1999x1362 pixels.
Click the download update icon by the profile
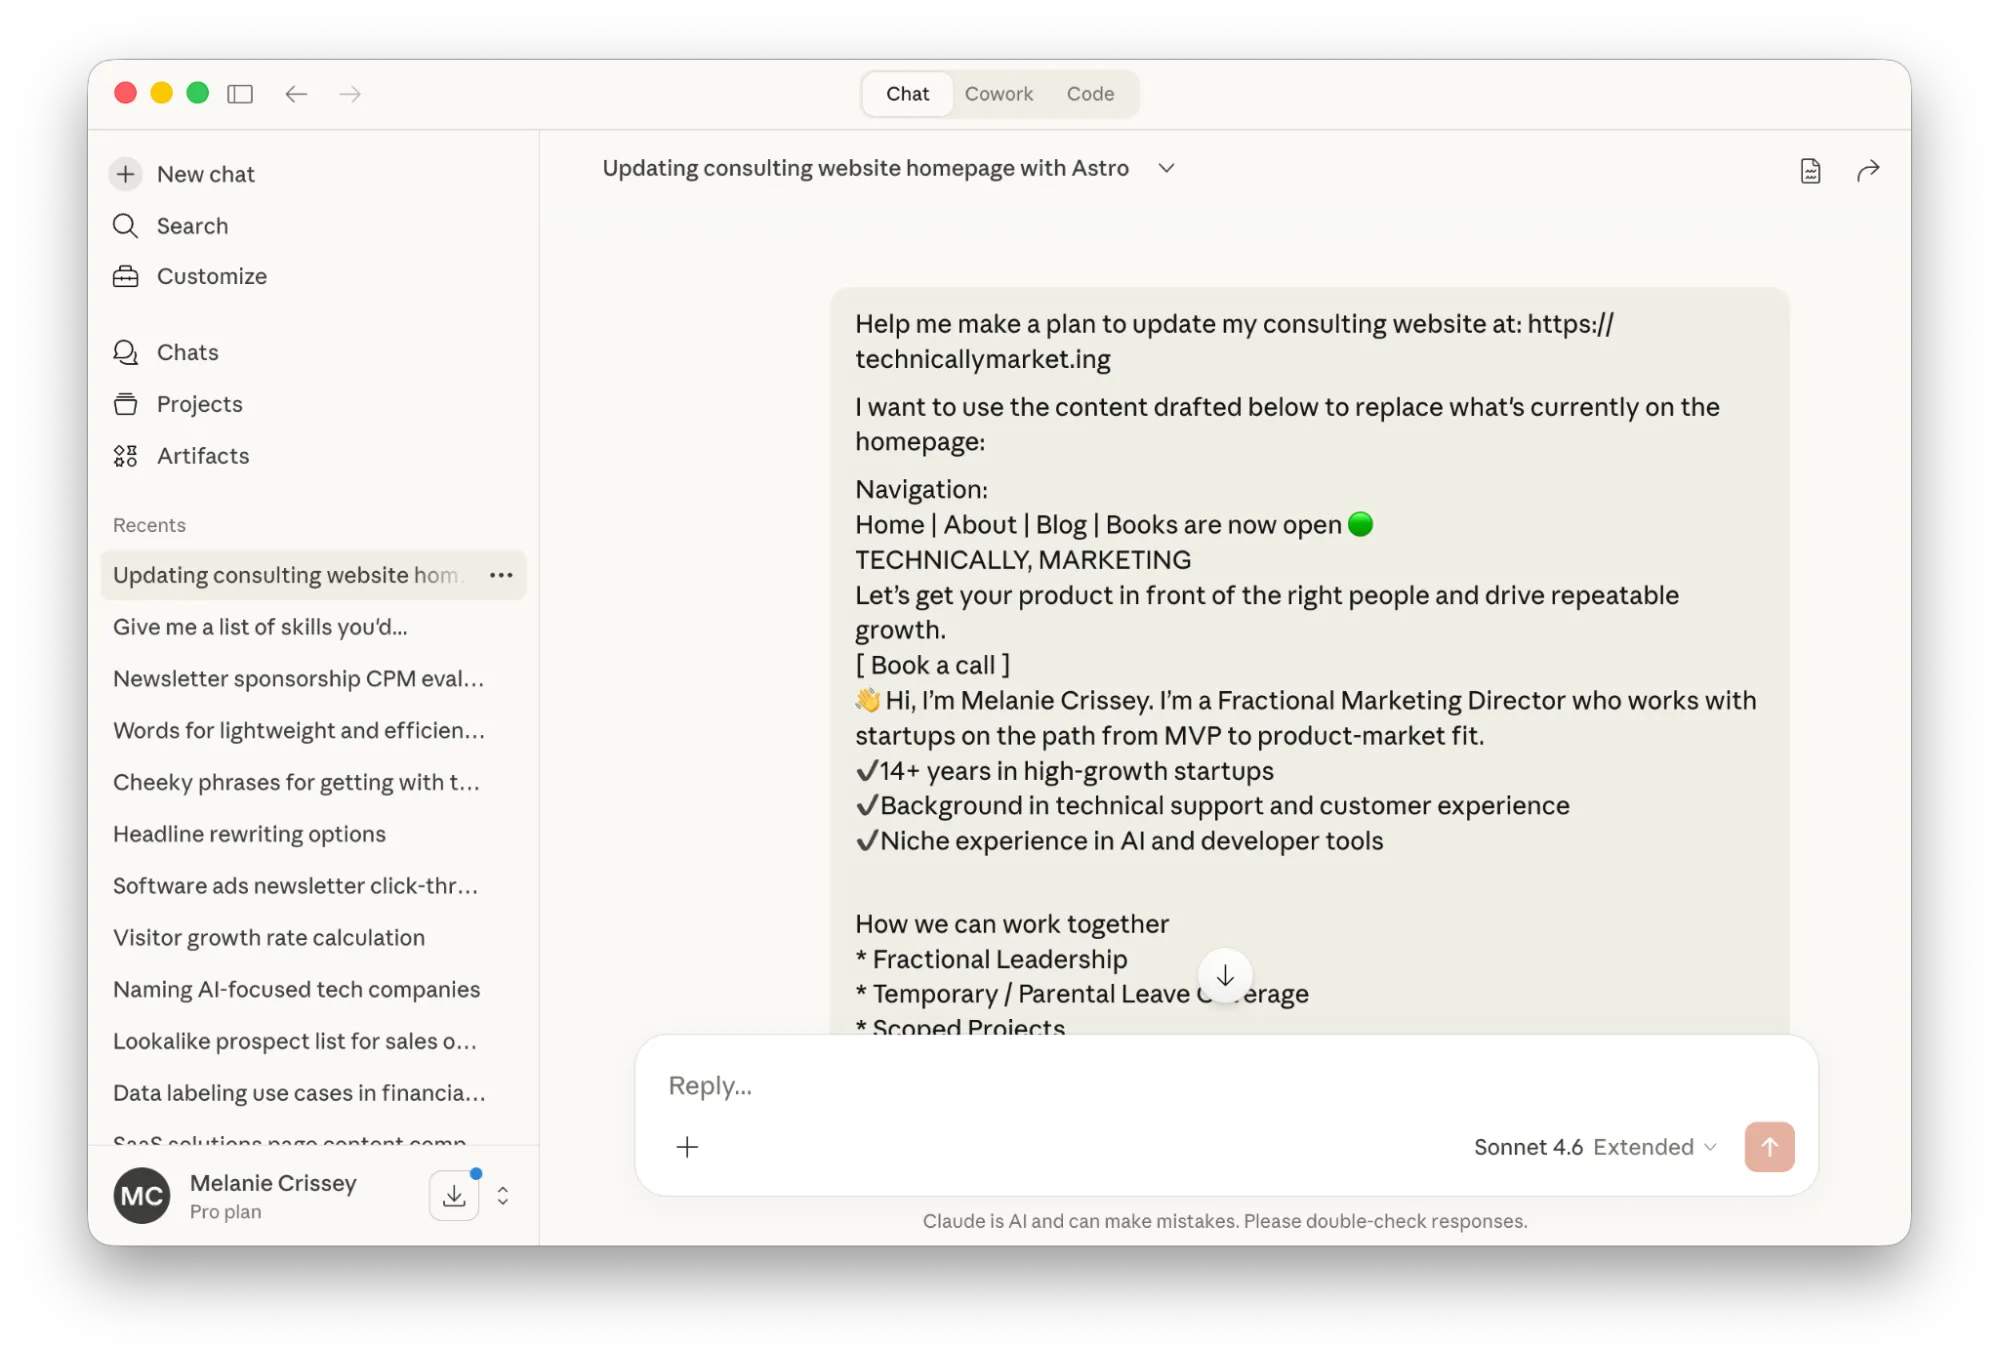(454, 1195)
